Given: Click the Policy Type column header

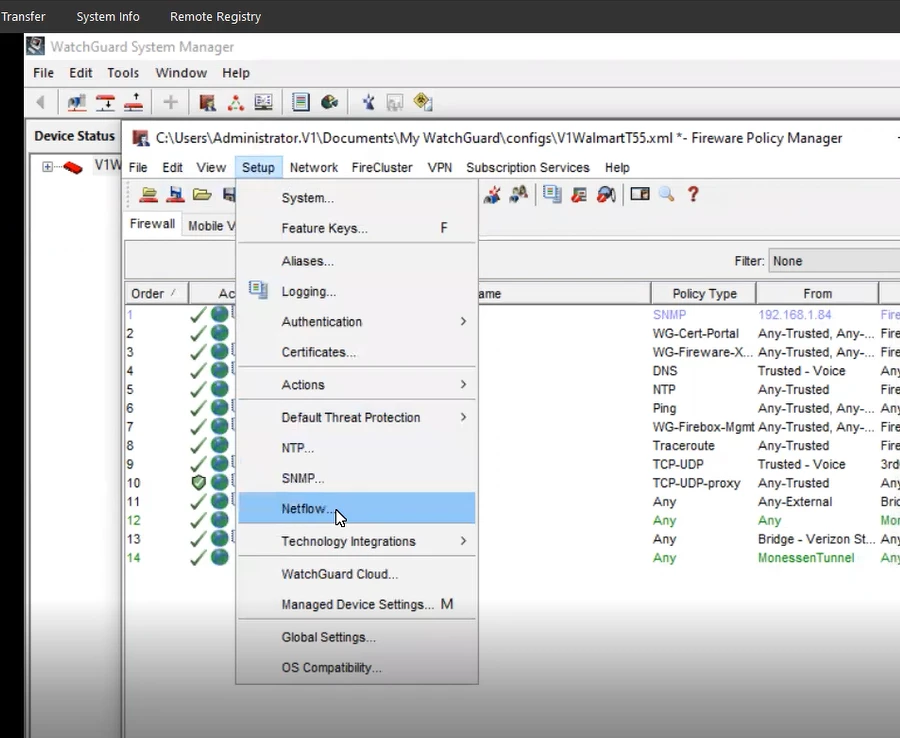Looking at the screenshot, I should click(704, 293).
